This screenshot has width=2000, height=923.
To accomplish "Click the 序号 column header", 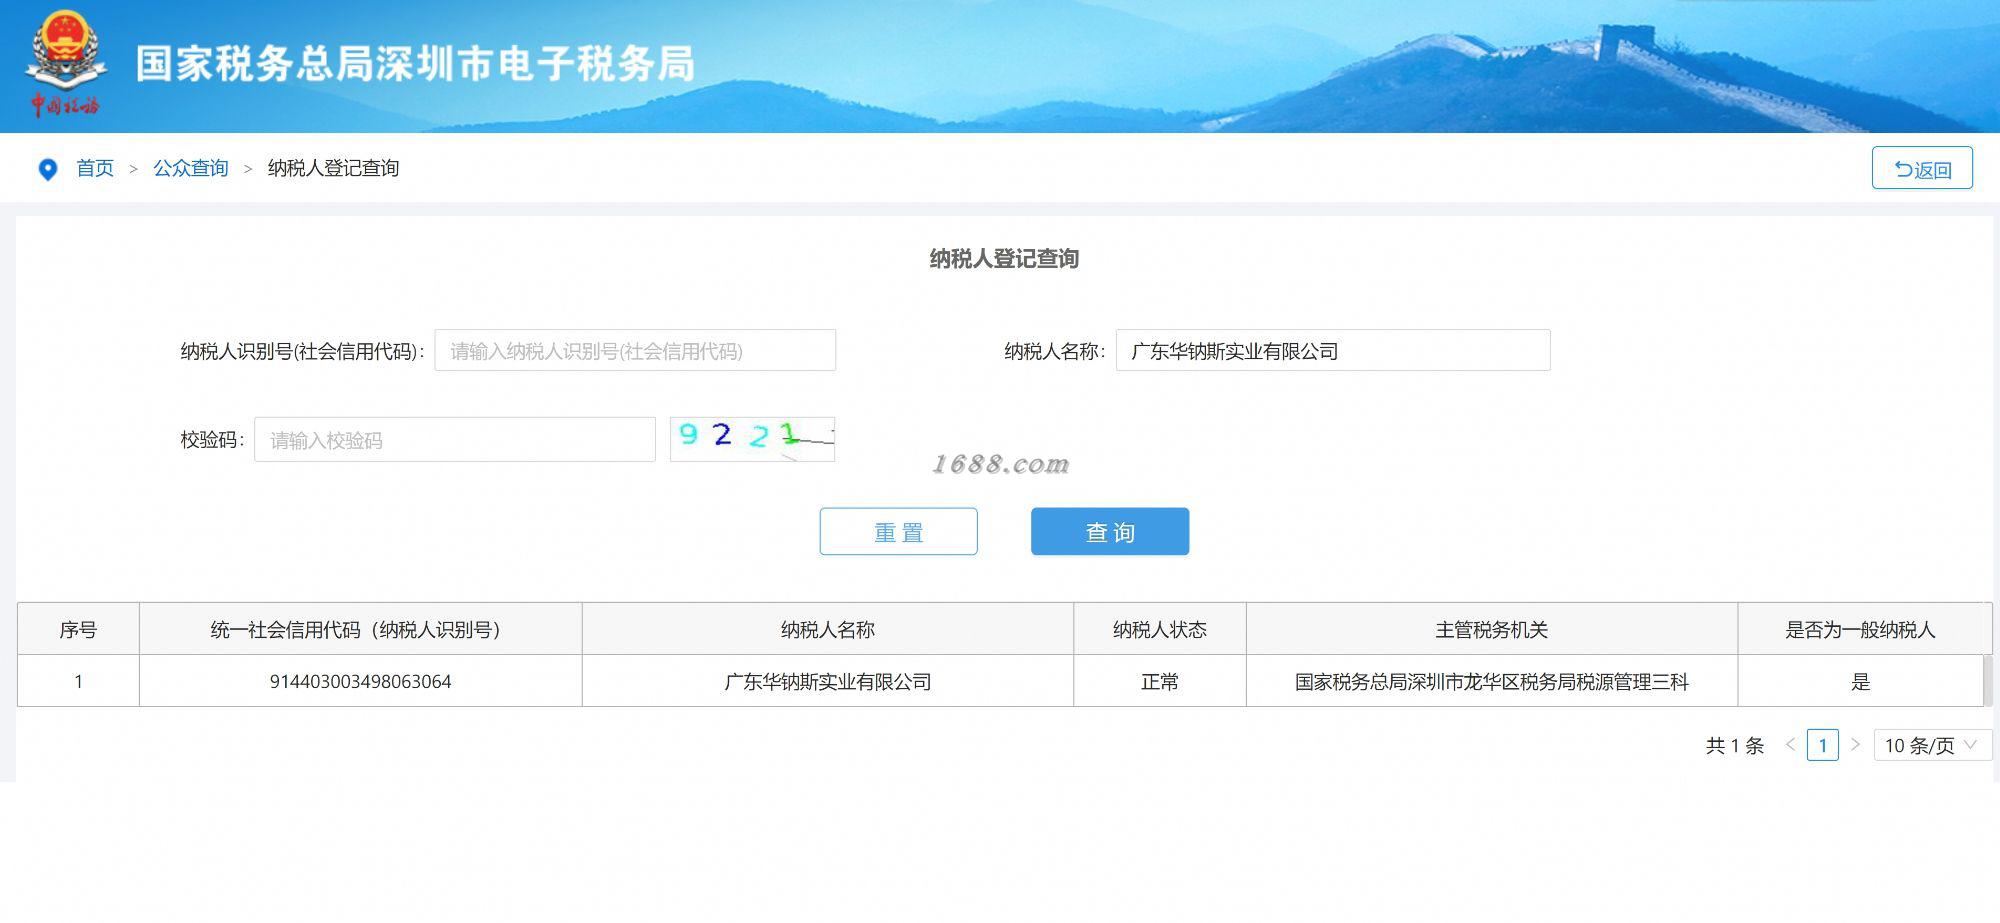I will pos(78,629).
